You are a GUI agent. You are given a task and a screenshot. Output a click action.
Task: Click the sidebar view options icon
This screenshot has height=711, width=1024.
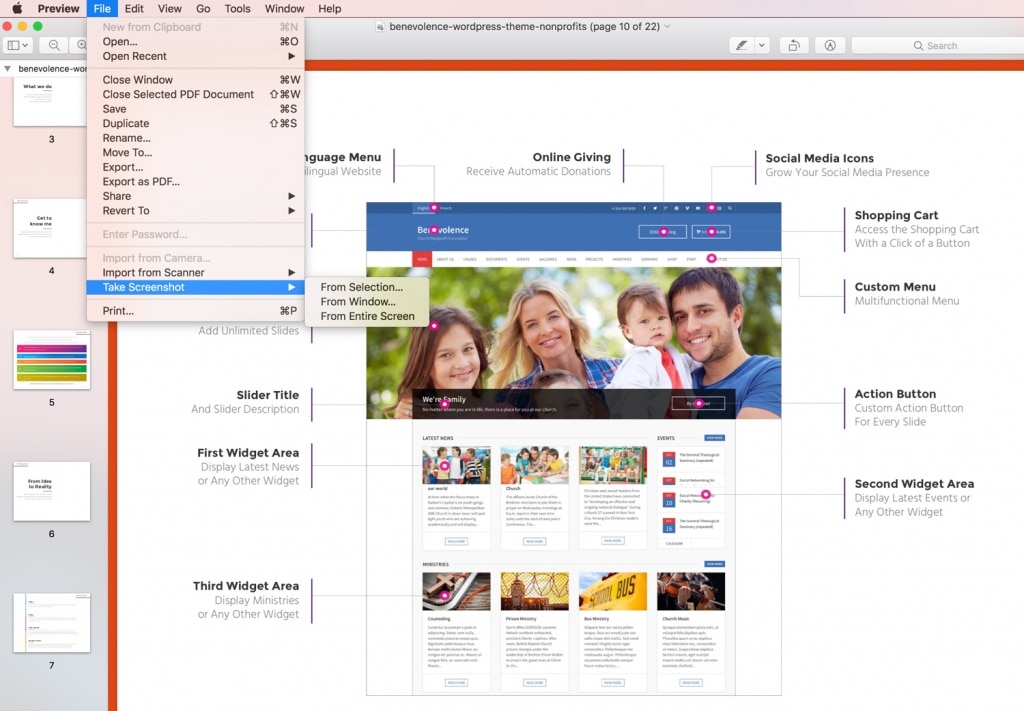pos(17,45)
